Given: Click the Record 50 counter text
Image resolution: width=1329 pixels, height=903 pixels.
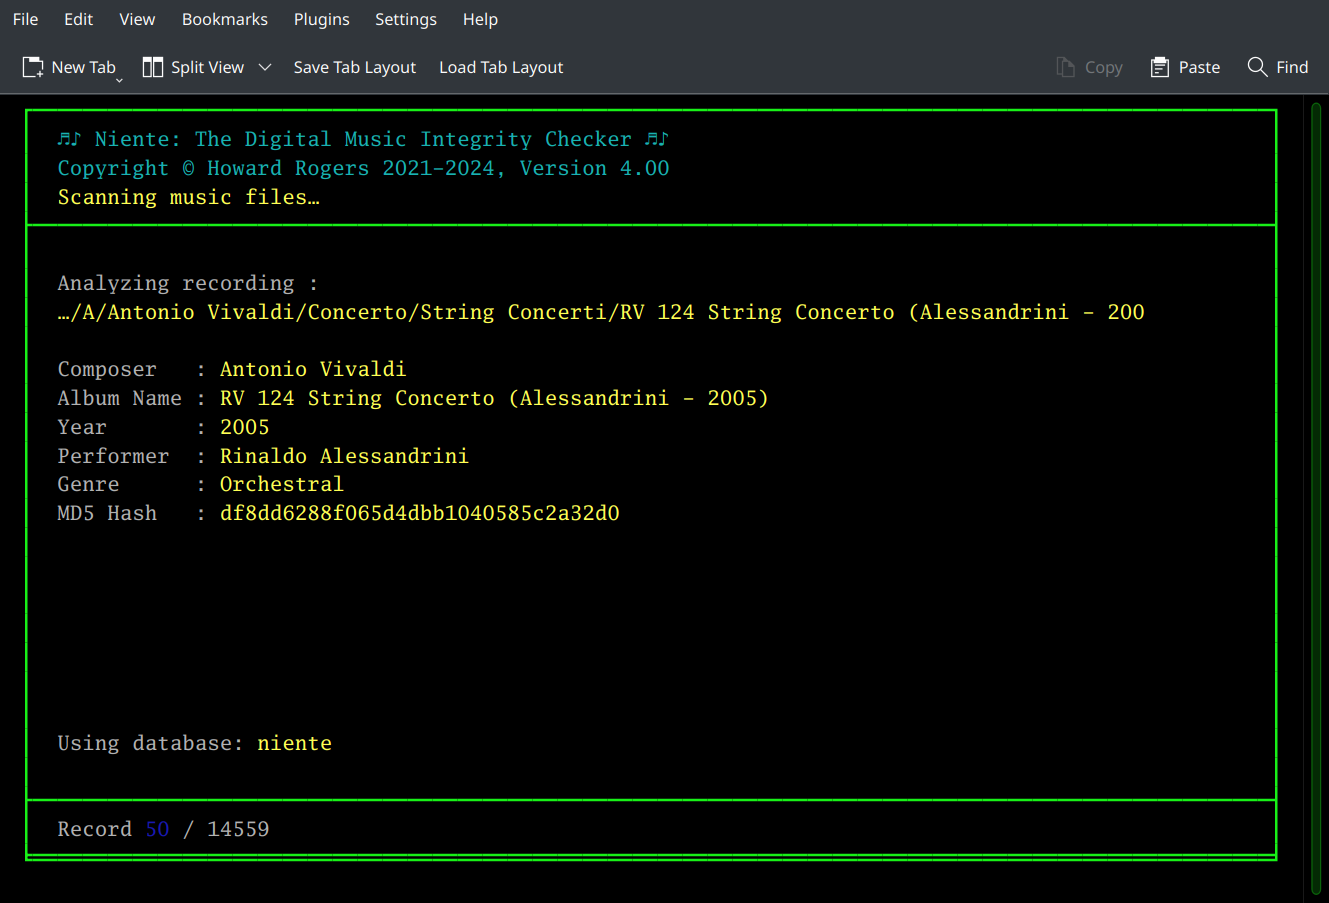Looking at the screenshot, I should (x=163, y=829).
